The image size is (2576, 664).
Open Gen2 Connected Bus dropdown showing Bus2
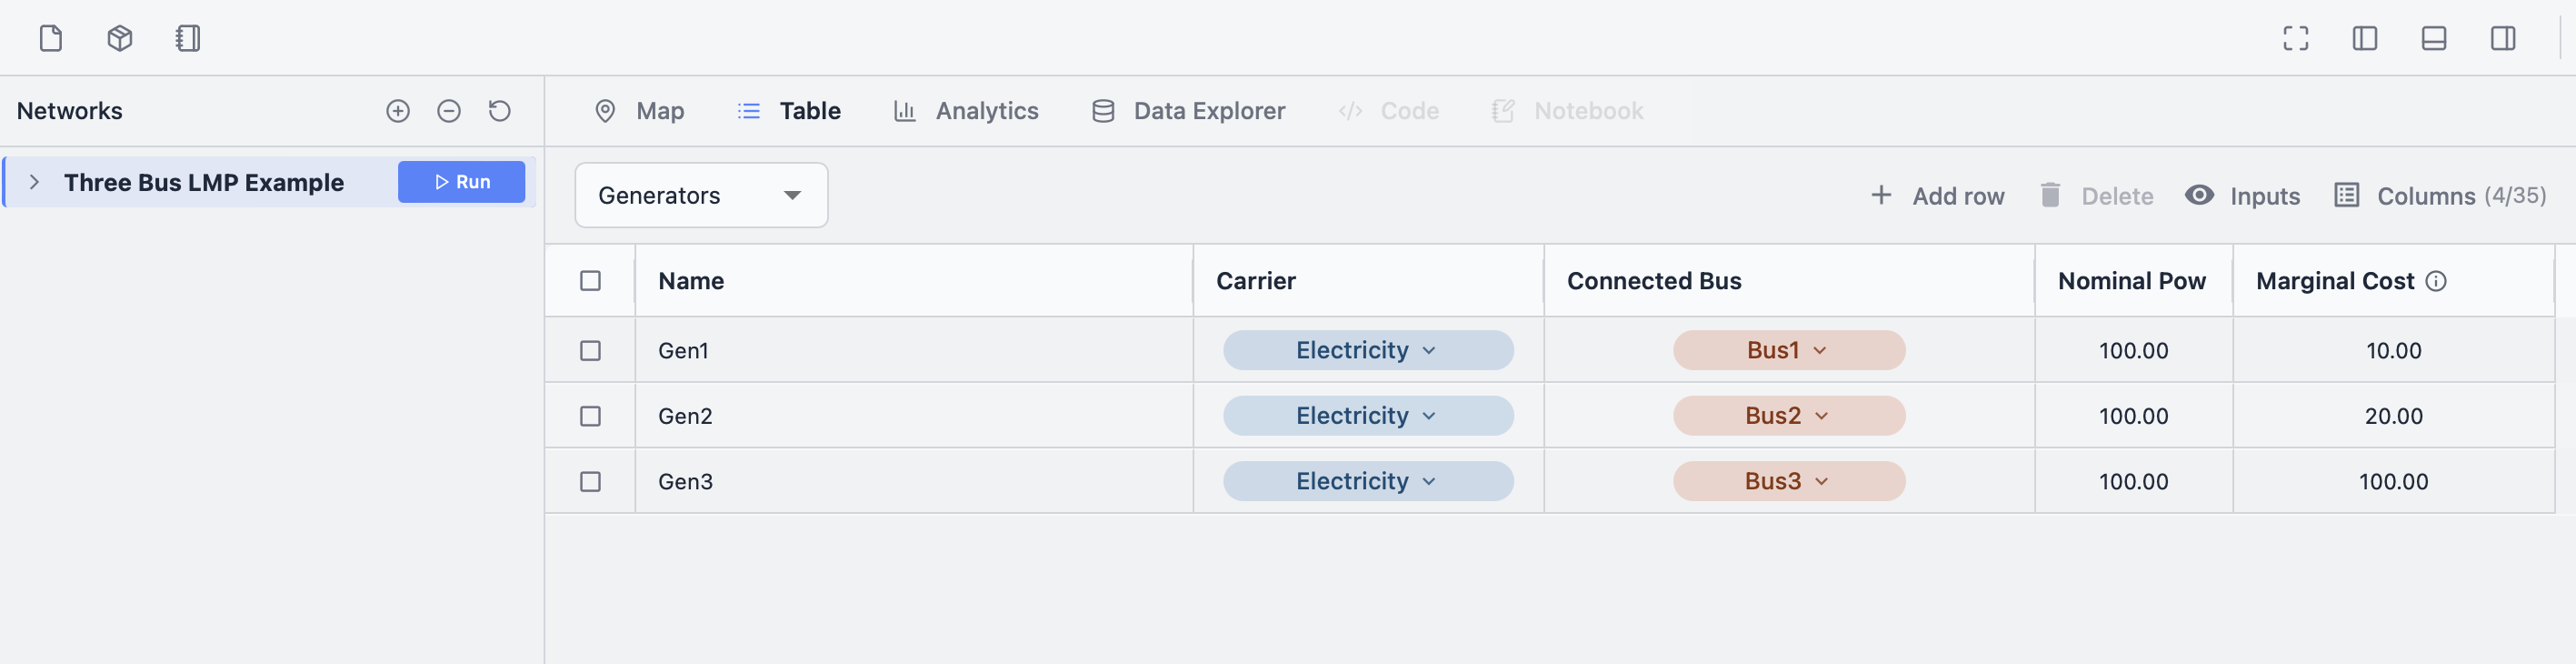point(1788,416)
